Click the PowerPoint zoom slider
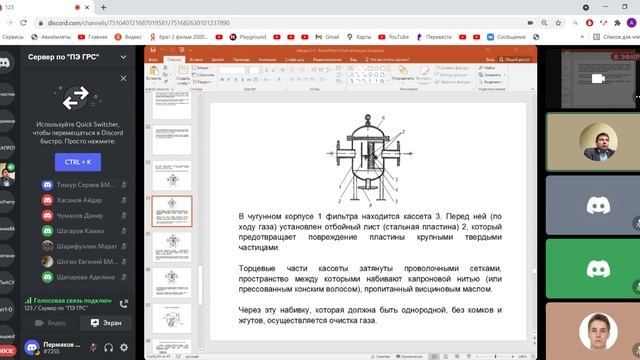Image resolution: width=640 pixels, height=360 pixels. click(496, 356)
